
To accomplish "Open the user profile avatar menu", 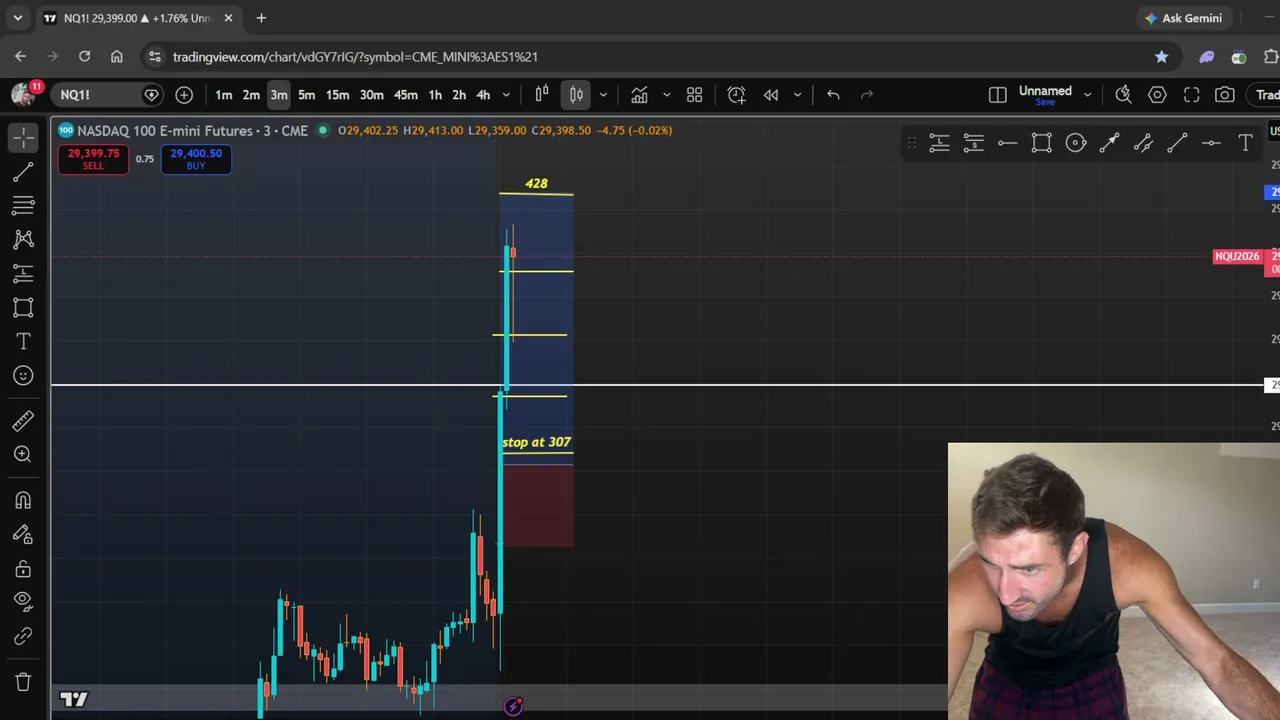I will click(x=22, y=95).
